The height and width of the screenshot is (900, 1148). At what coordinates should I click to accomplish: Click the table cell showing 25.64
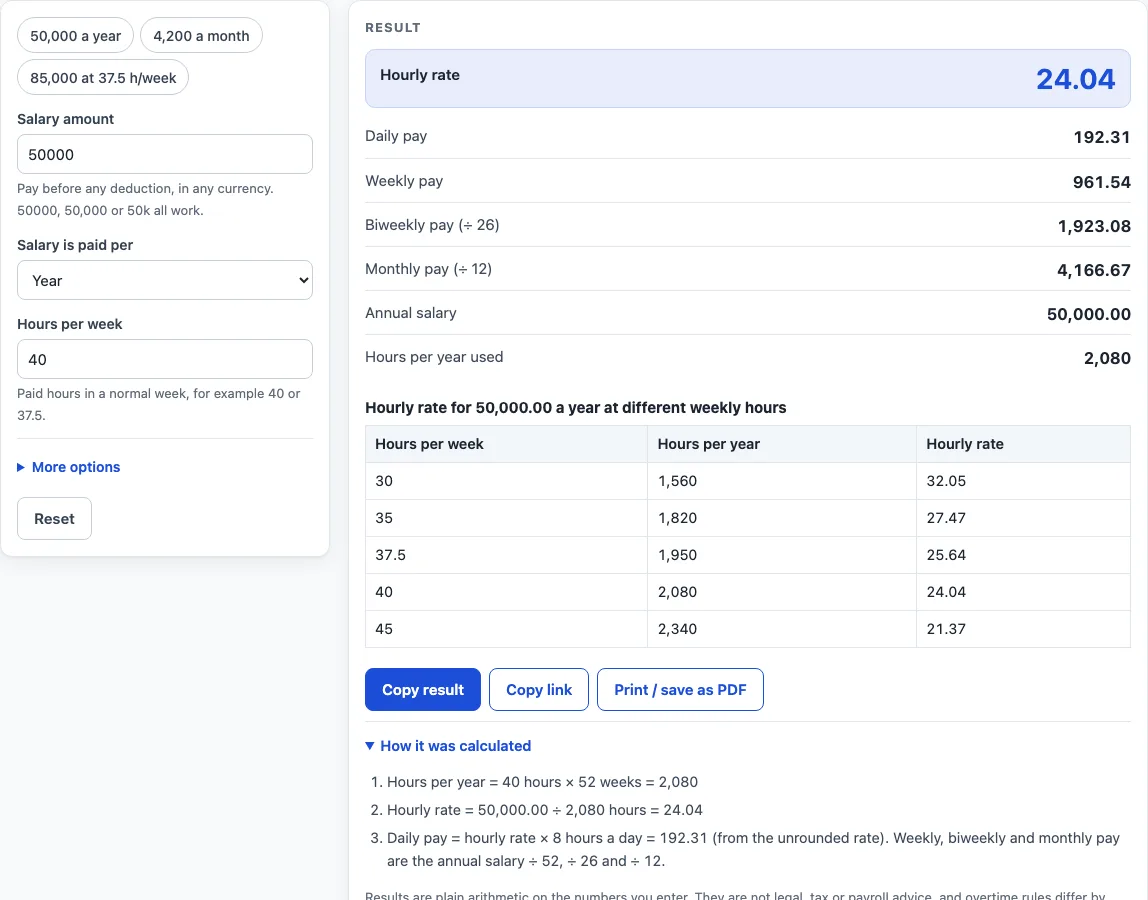[1023, 555]
